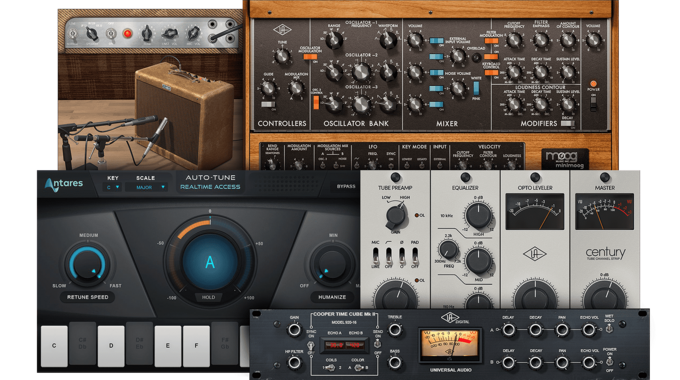Click channel A Delay knob

508,330
